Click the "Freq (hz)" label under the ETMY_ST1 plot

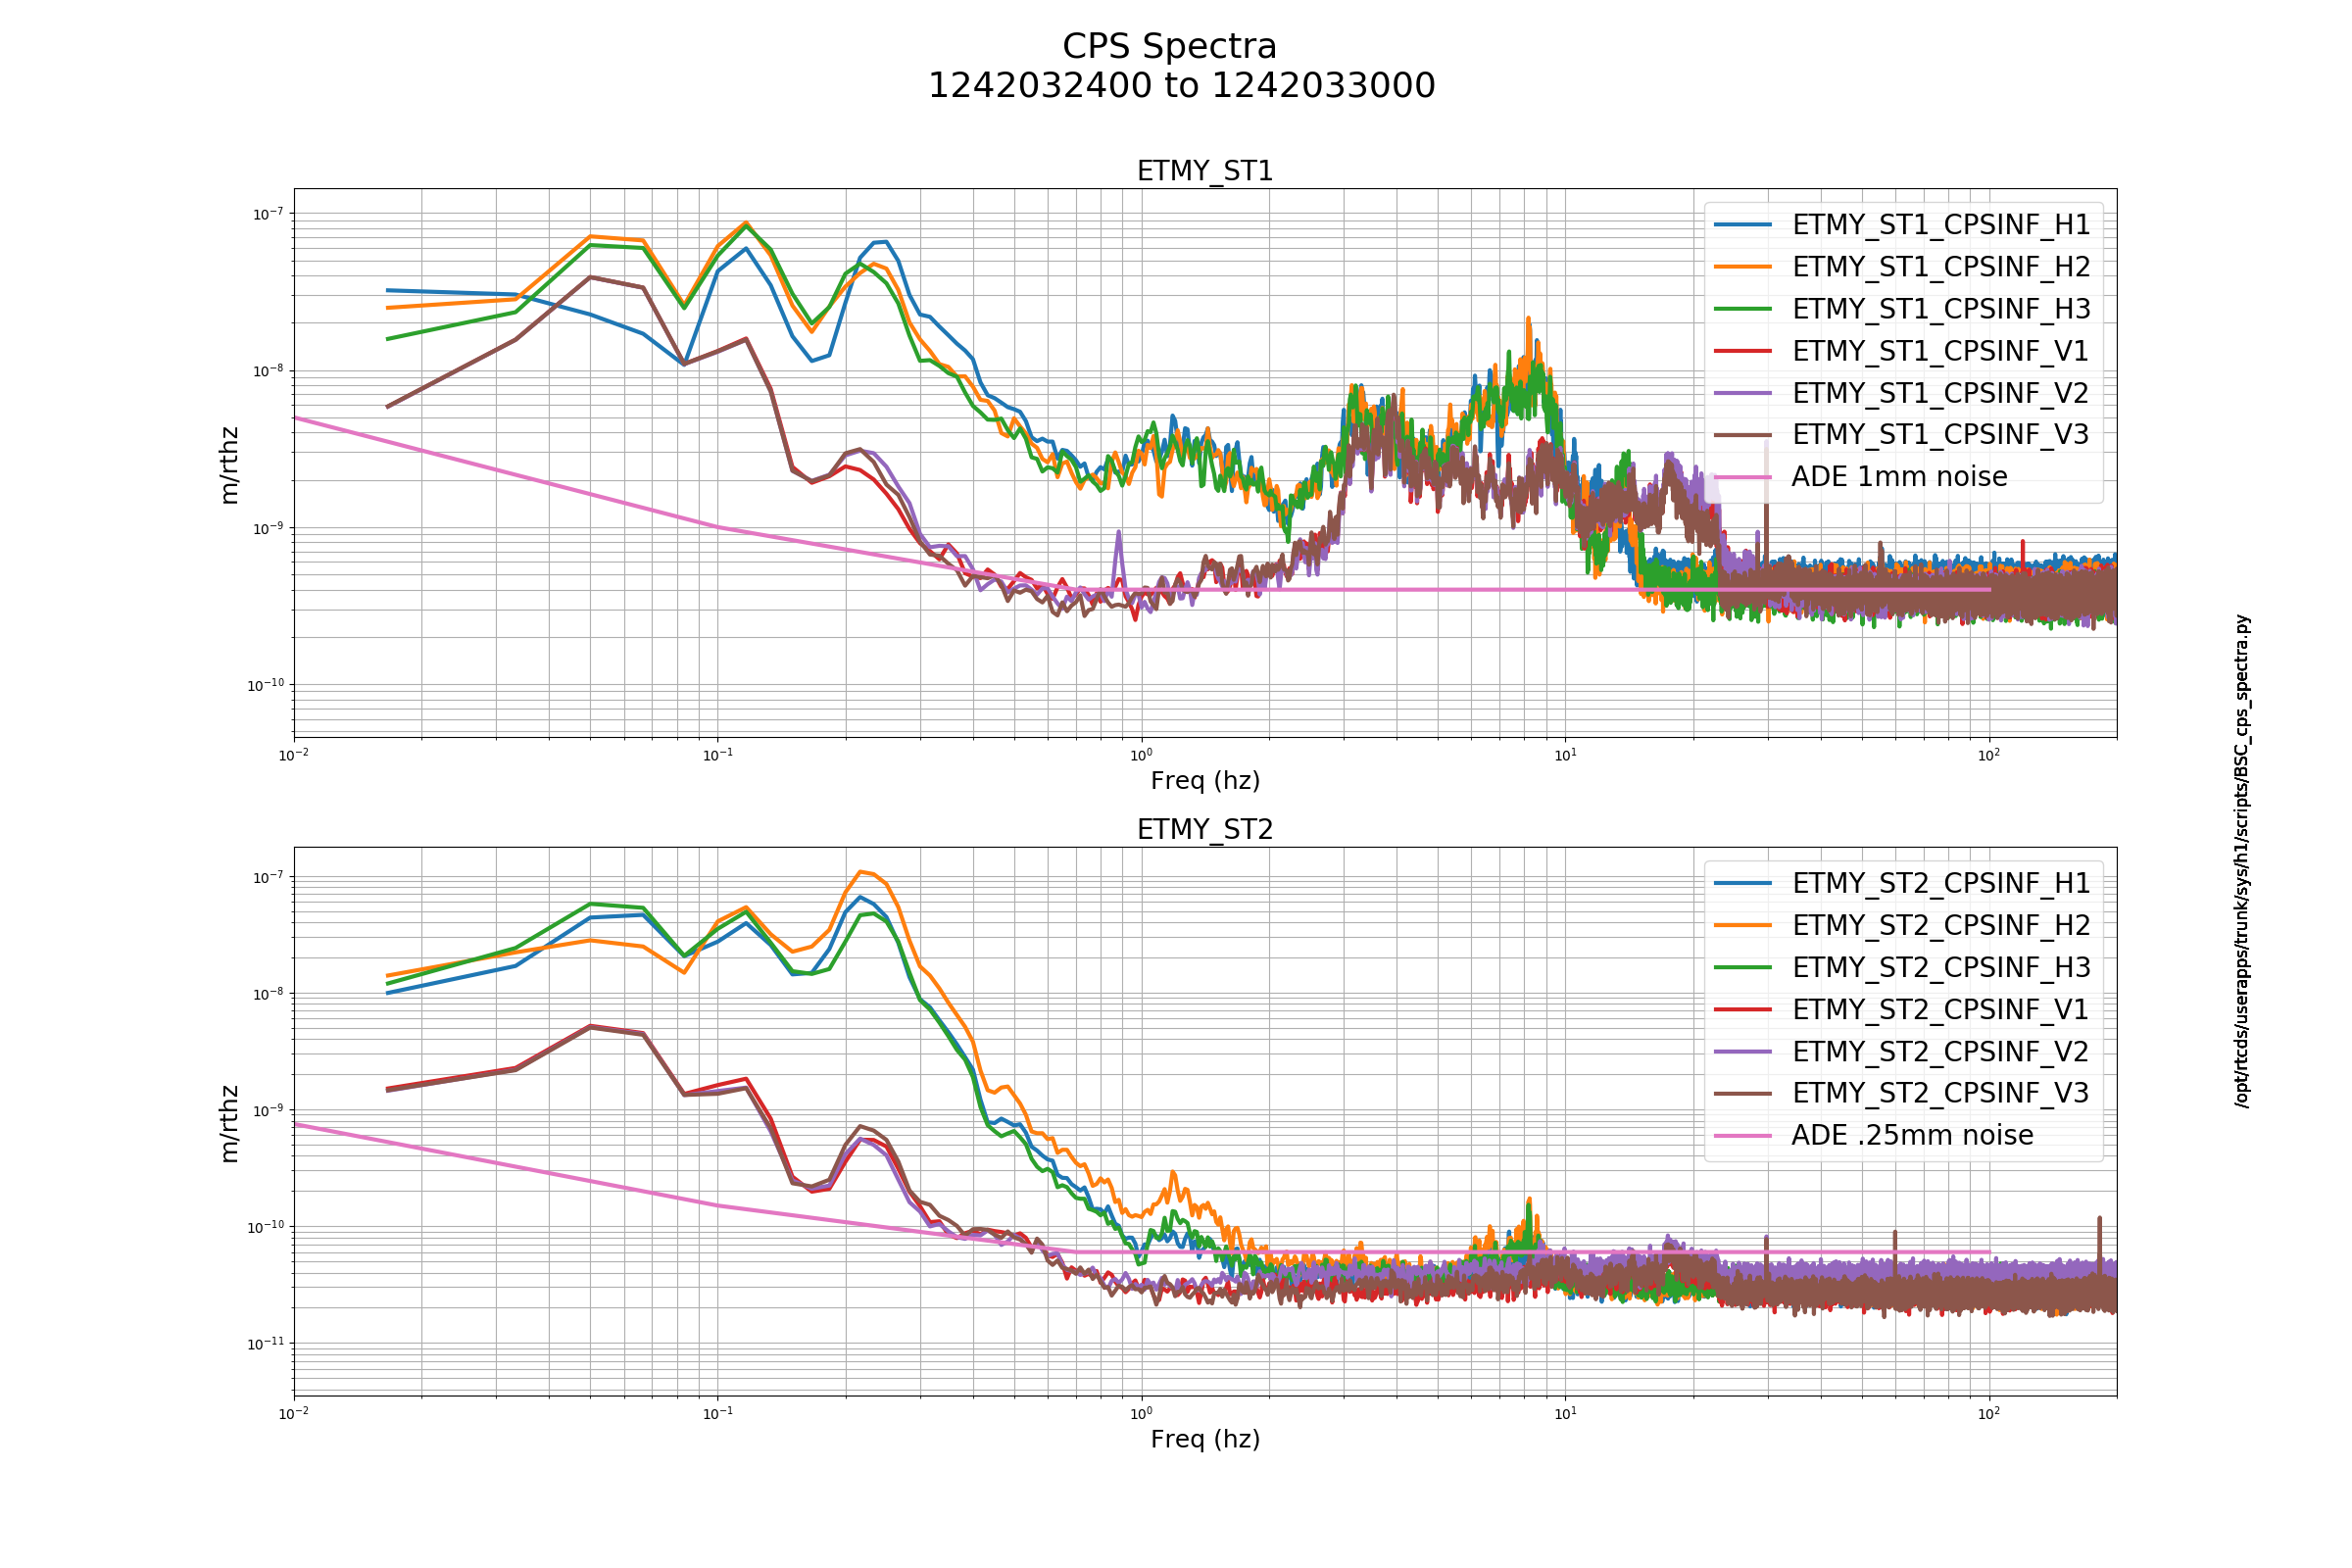1205,781
